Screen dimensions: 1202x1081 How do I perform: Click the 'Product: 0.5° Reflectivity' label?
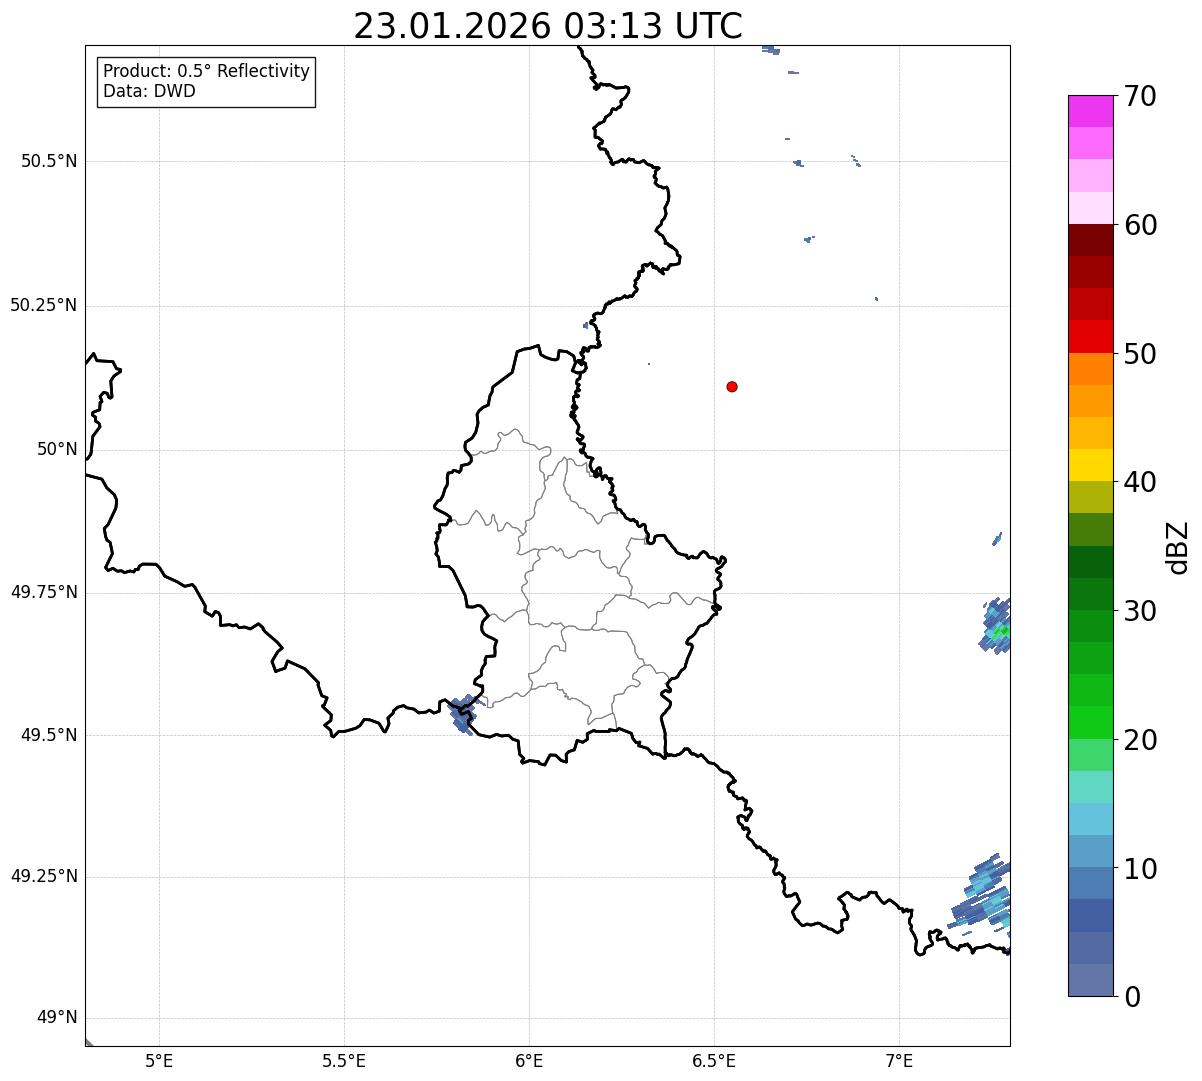coord(207,72)
